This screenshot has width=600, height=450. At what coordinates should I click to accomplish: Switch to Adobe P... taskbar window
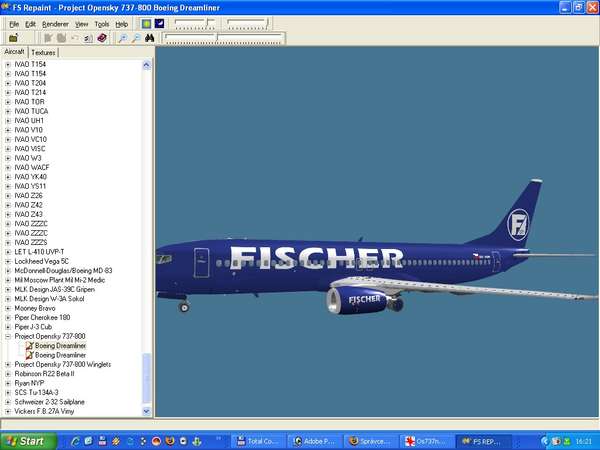pos(314,441)
